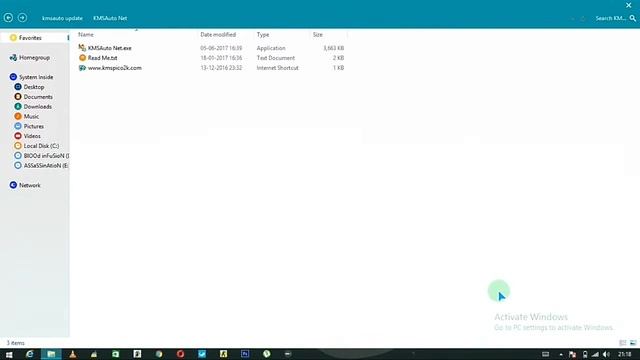Go back to the previous folder
640x360 pixels.
[8, 18]
